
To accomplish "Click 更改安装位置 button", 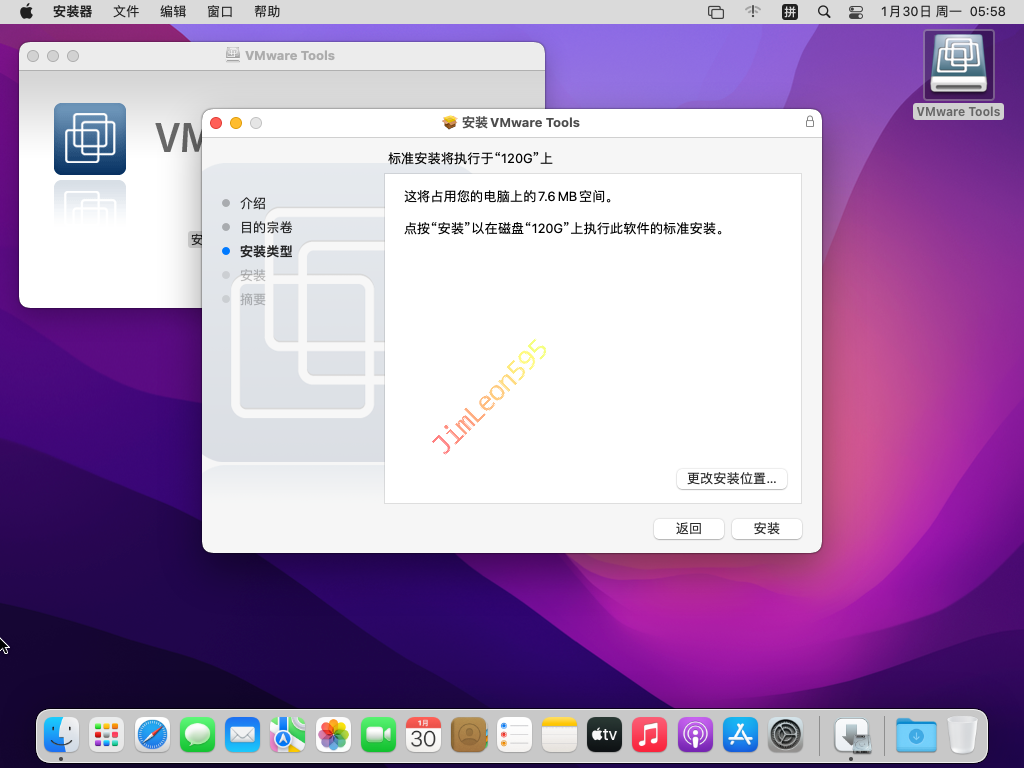I will pos(732,479).
